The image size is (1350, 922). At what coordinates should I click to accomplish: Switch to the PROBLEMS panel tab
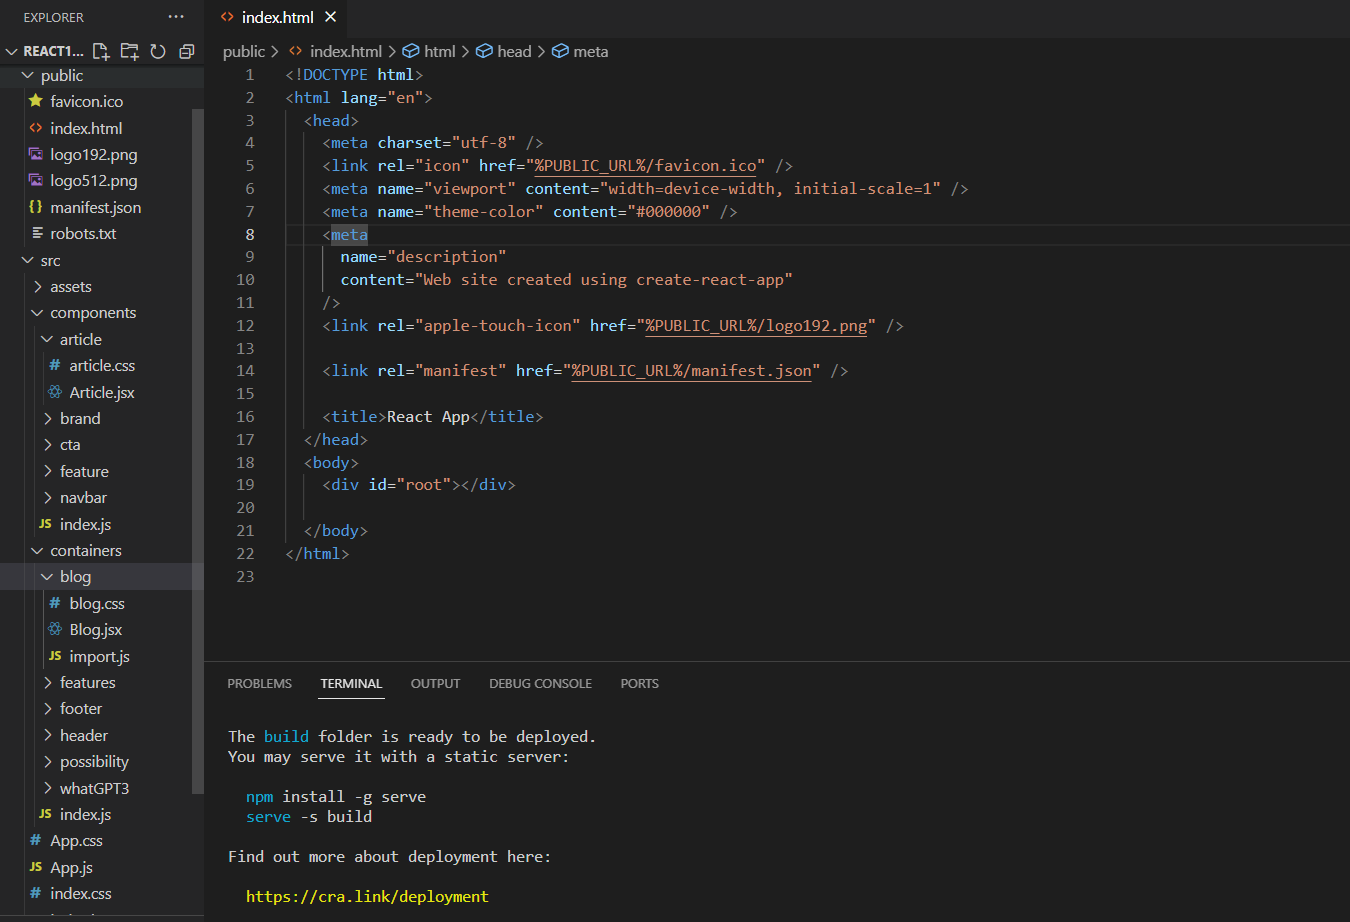pyautogui.click(x=259, y=684)
